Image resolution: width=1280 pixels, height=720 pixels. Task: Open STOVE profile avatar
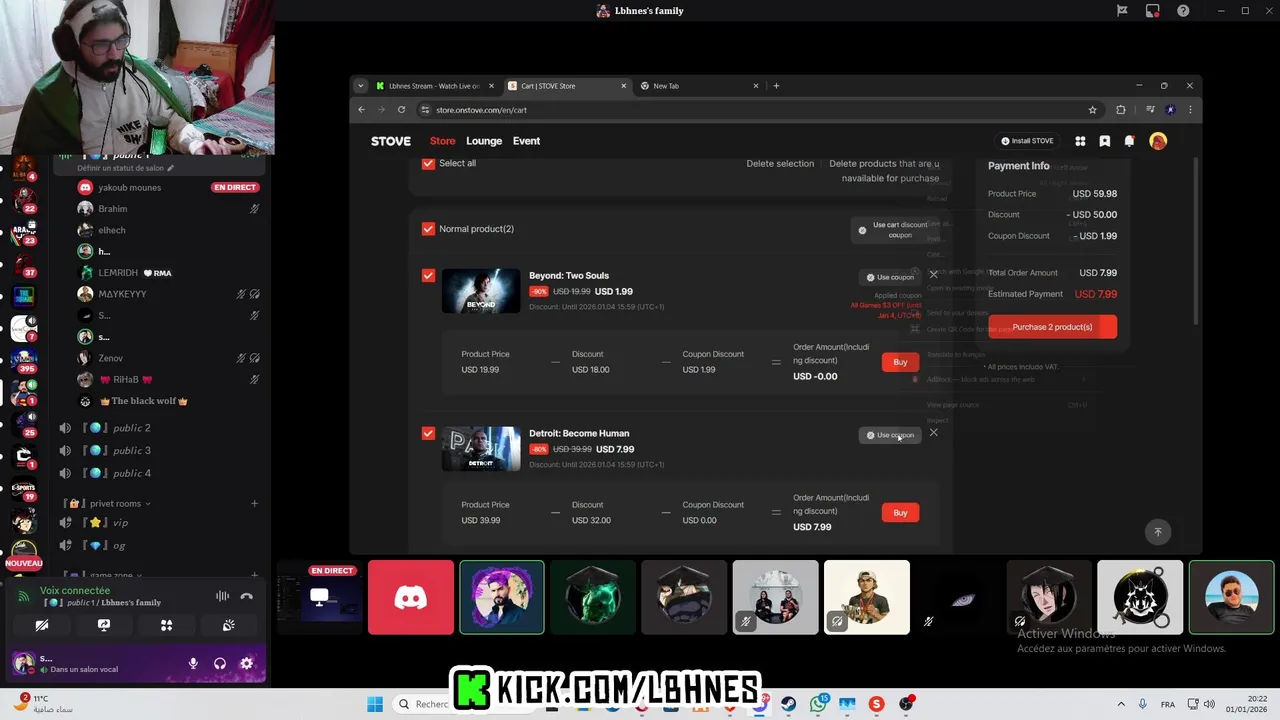coord(1158,141)
